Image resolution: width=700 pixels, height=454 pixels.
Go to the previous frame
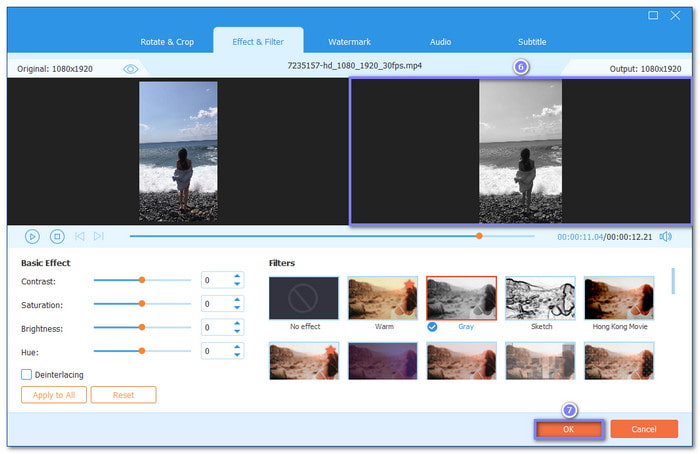click(79, 236)
